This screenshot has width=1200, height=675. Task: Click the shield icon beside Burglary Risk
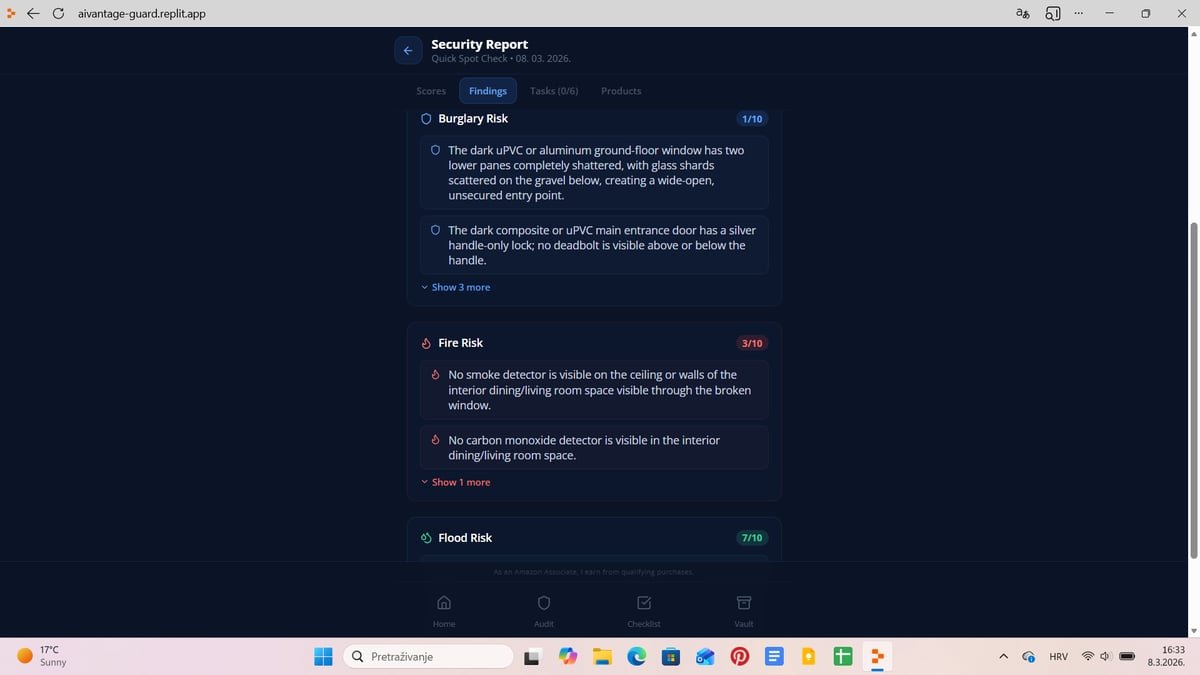(x=426, y=118)
